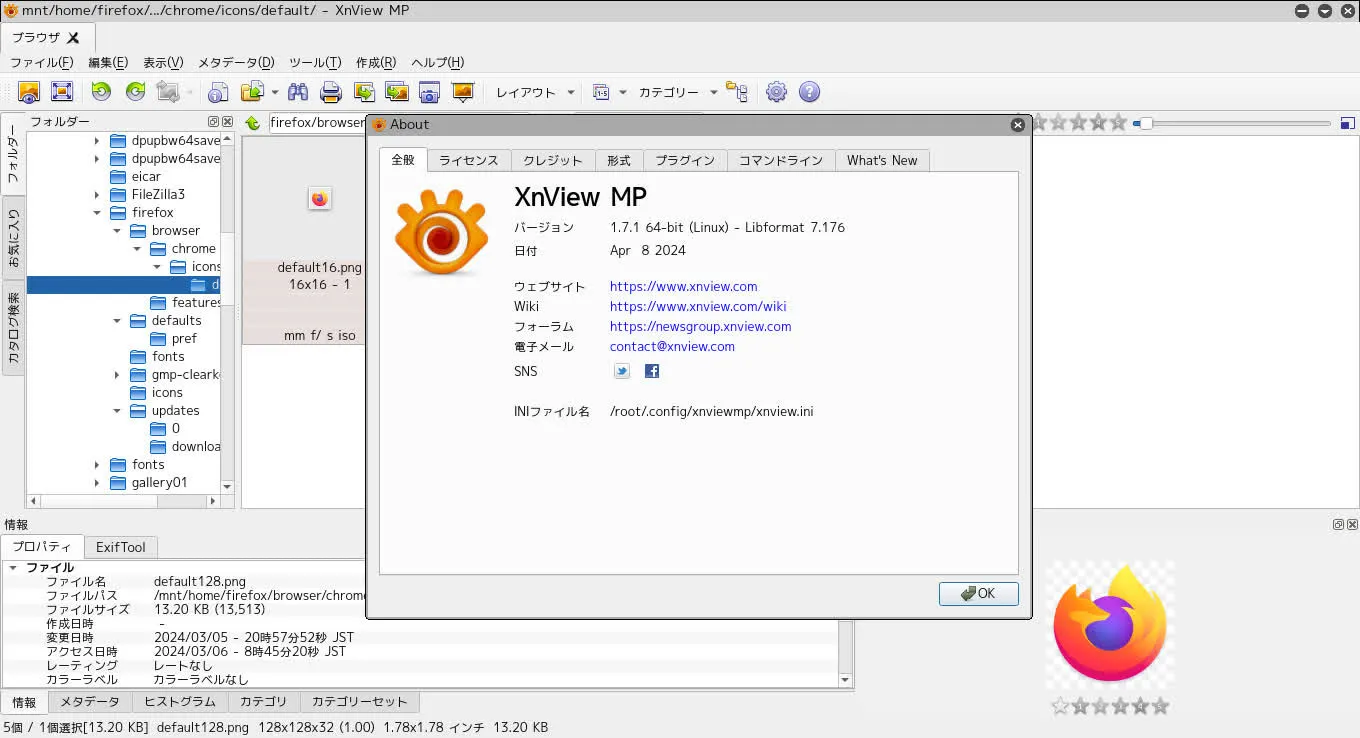Collapse the ファイル section in properties
The height and width of the screenshot is (738, 1360).
pos(13,568)
